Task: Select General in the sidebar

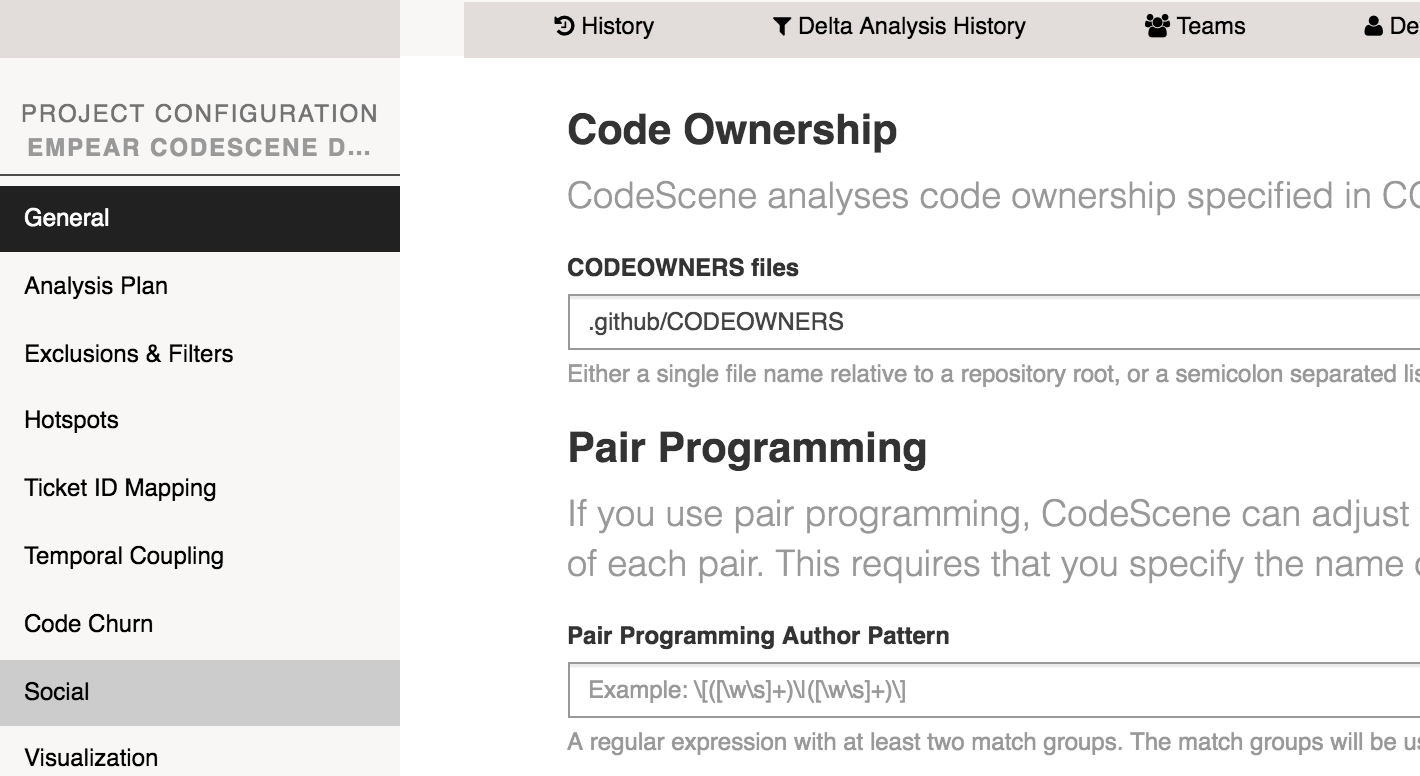Action: tap(67, 218)
